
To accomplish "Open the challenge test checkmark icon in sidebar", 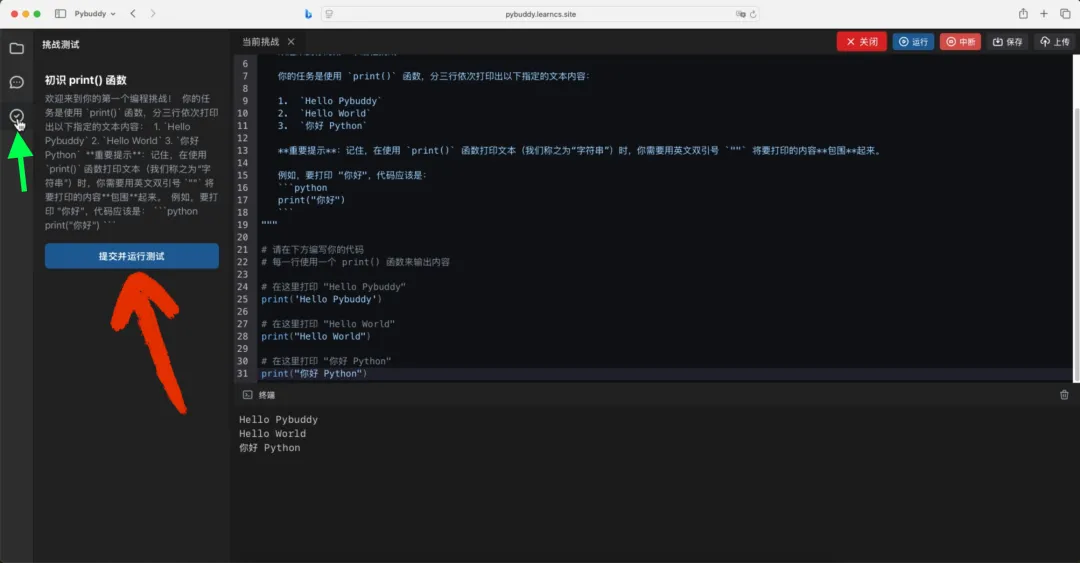I will [x=17, y=116].
